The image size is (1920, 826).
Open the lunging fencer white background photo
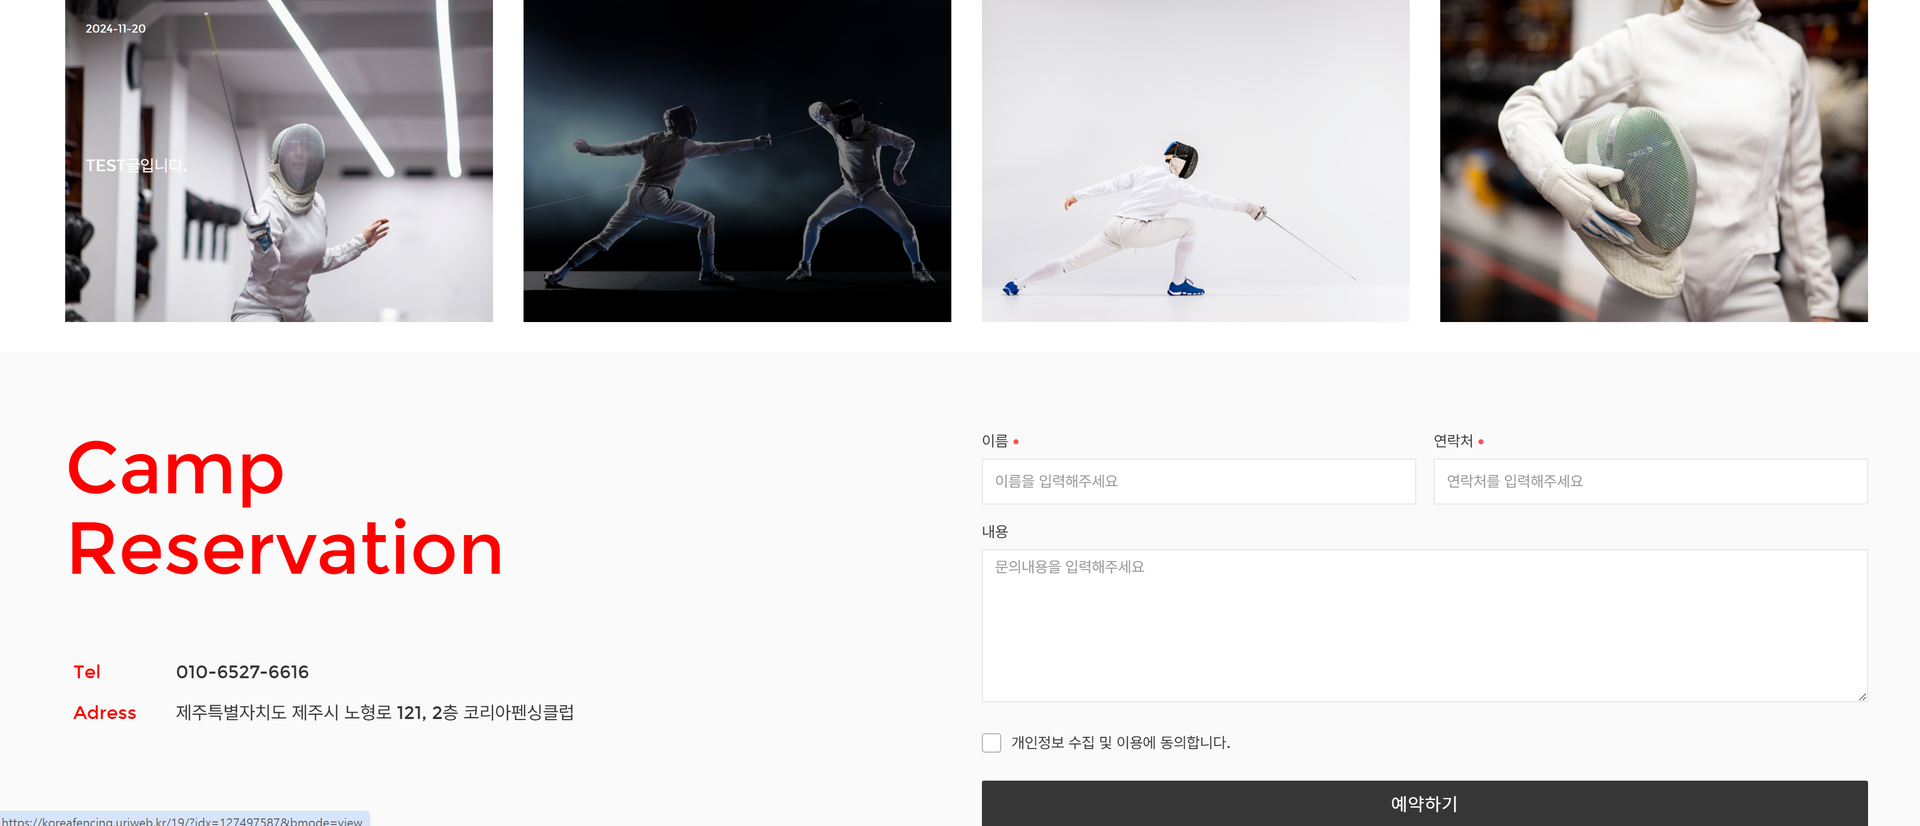coord(1195,160)
